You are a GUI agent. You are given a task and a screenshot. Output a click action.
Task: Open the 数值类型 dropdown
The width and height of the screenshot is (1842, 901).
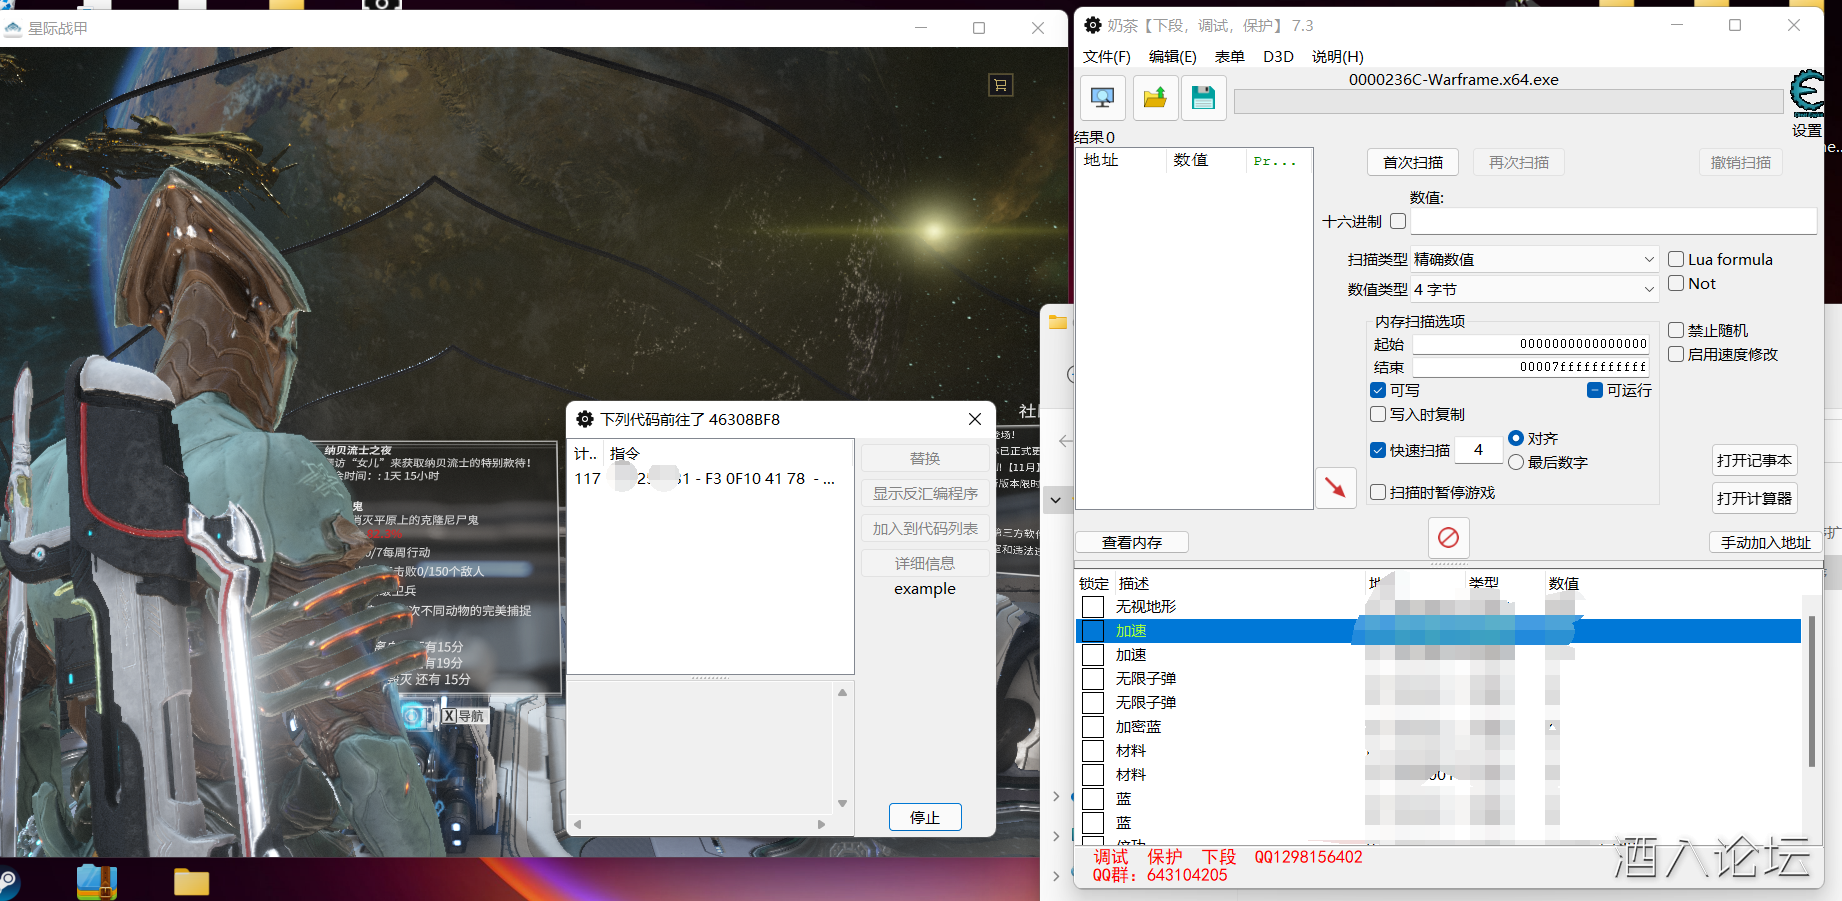click(x=1535, y=289)
